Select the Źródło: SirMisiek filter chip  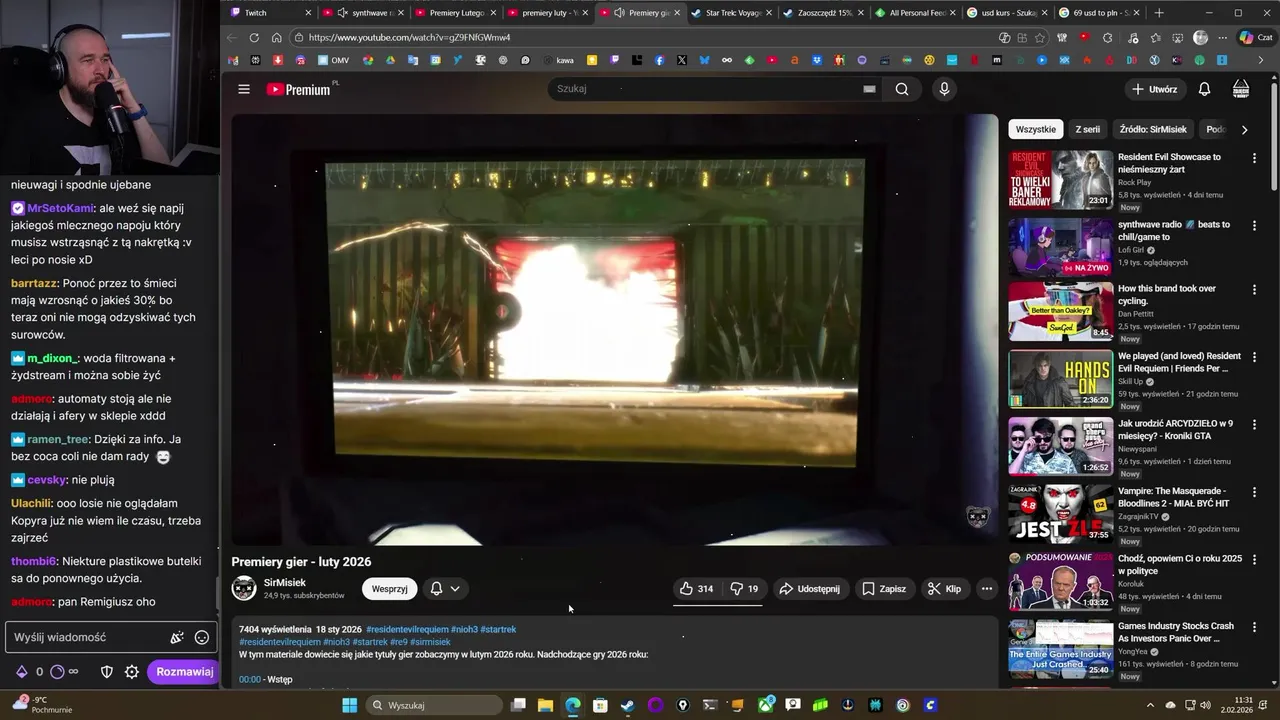point(1153,129)
